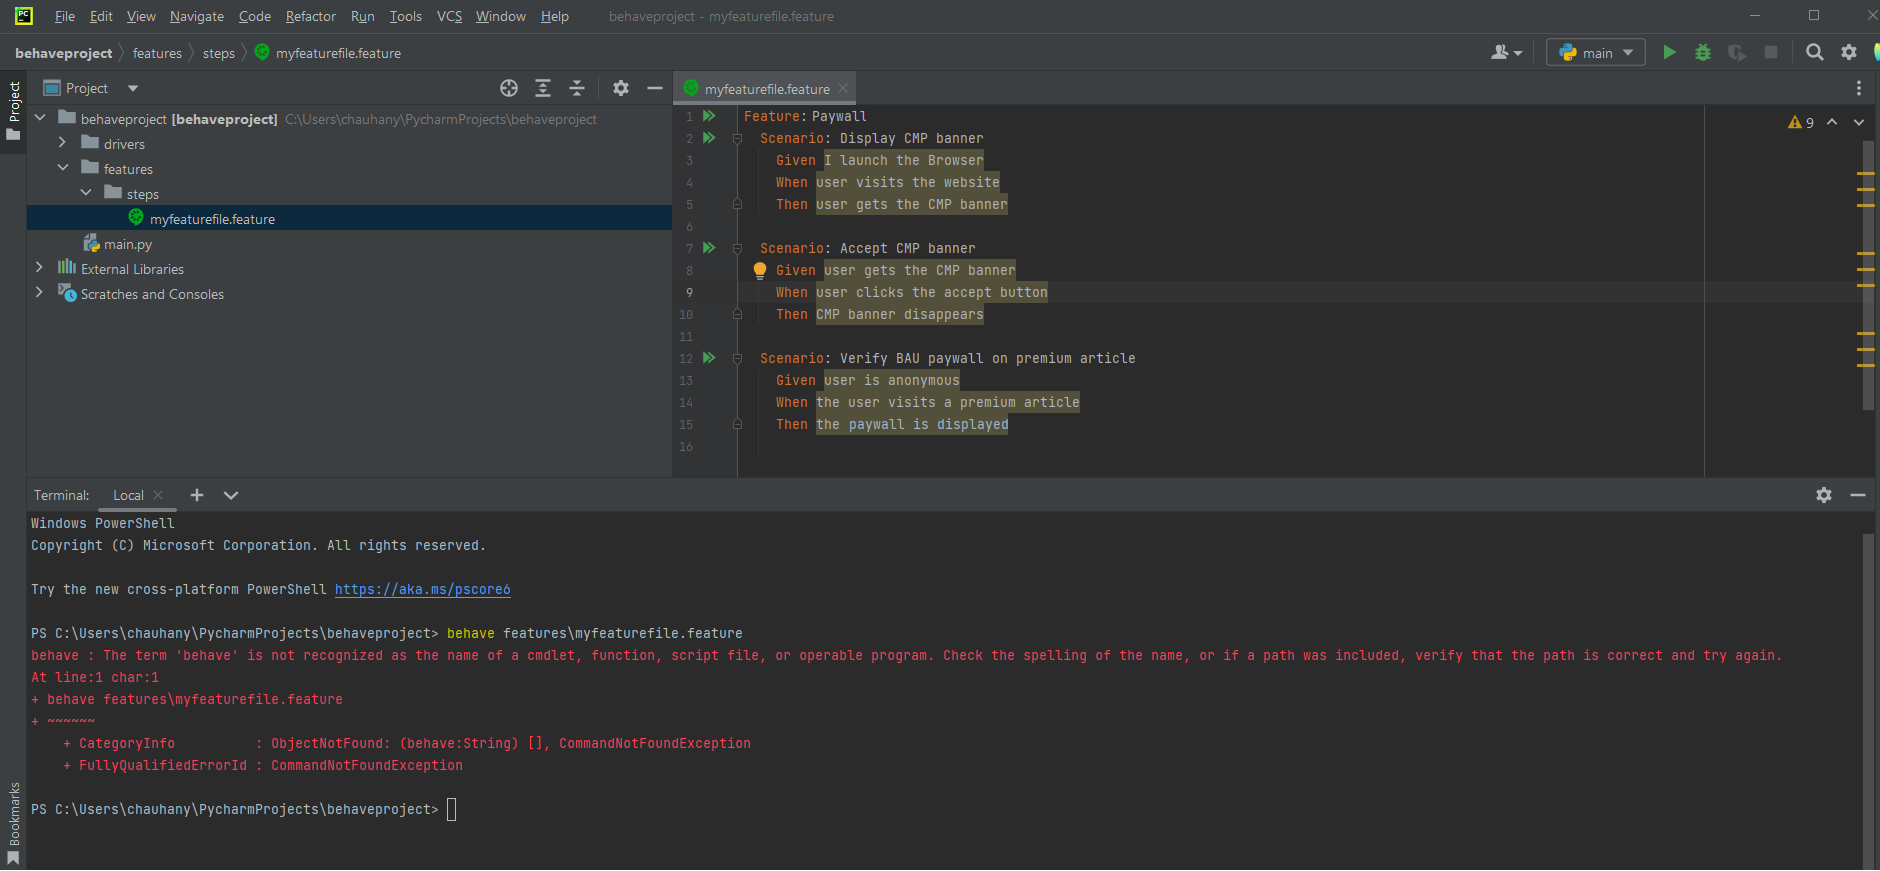
Task: Expand External Libraries node
Action: pyautogui.click(x=40, y=268)
